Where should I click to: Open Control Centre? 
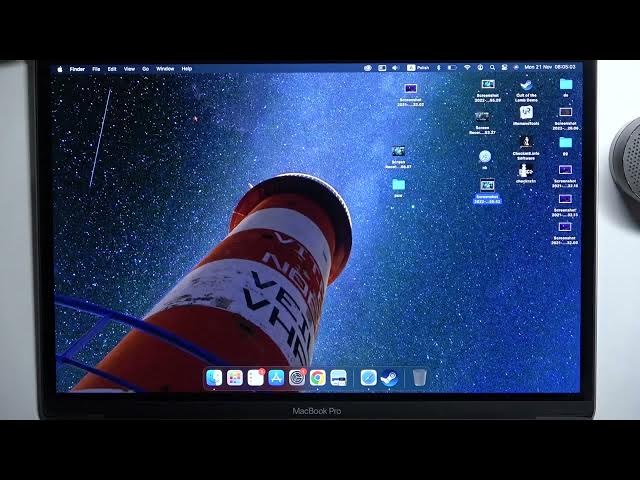click(504, 67)
